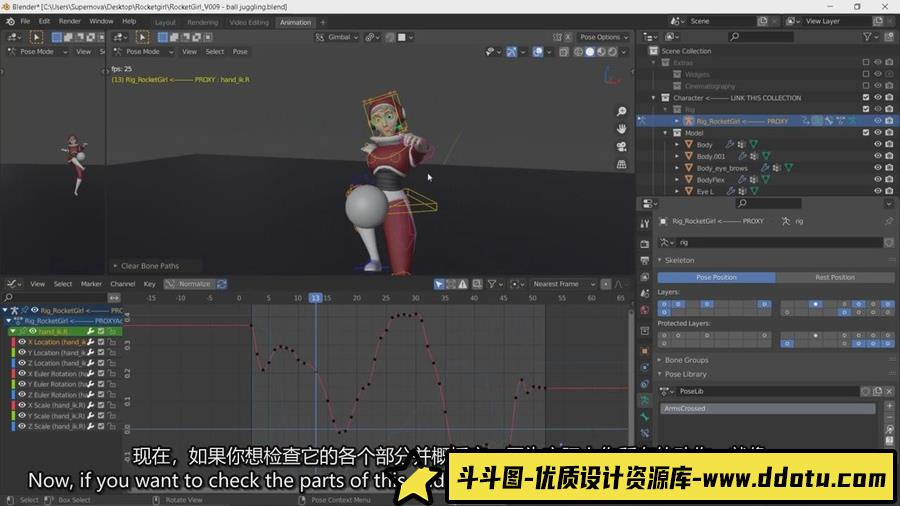Open graph editor Key menu
This screenshot has height=506, width=900.
click(x=149, y=284)
